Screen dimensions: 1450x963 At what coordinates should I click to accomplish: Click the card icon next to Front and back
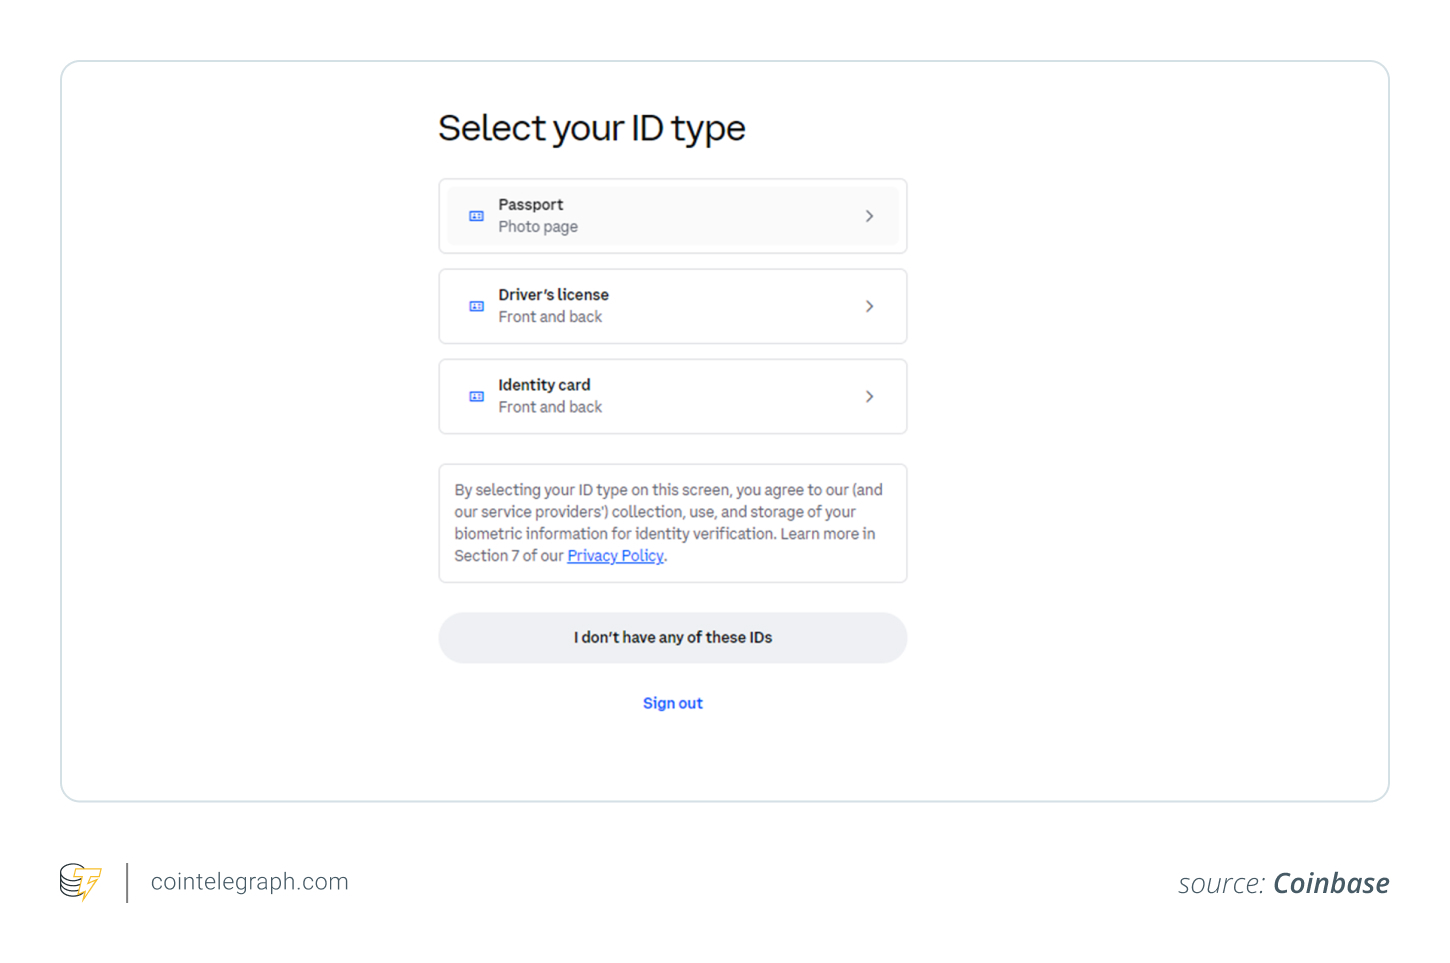pos(477,306)
